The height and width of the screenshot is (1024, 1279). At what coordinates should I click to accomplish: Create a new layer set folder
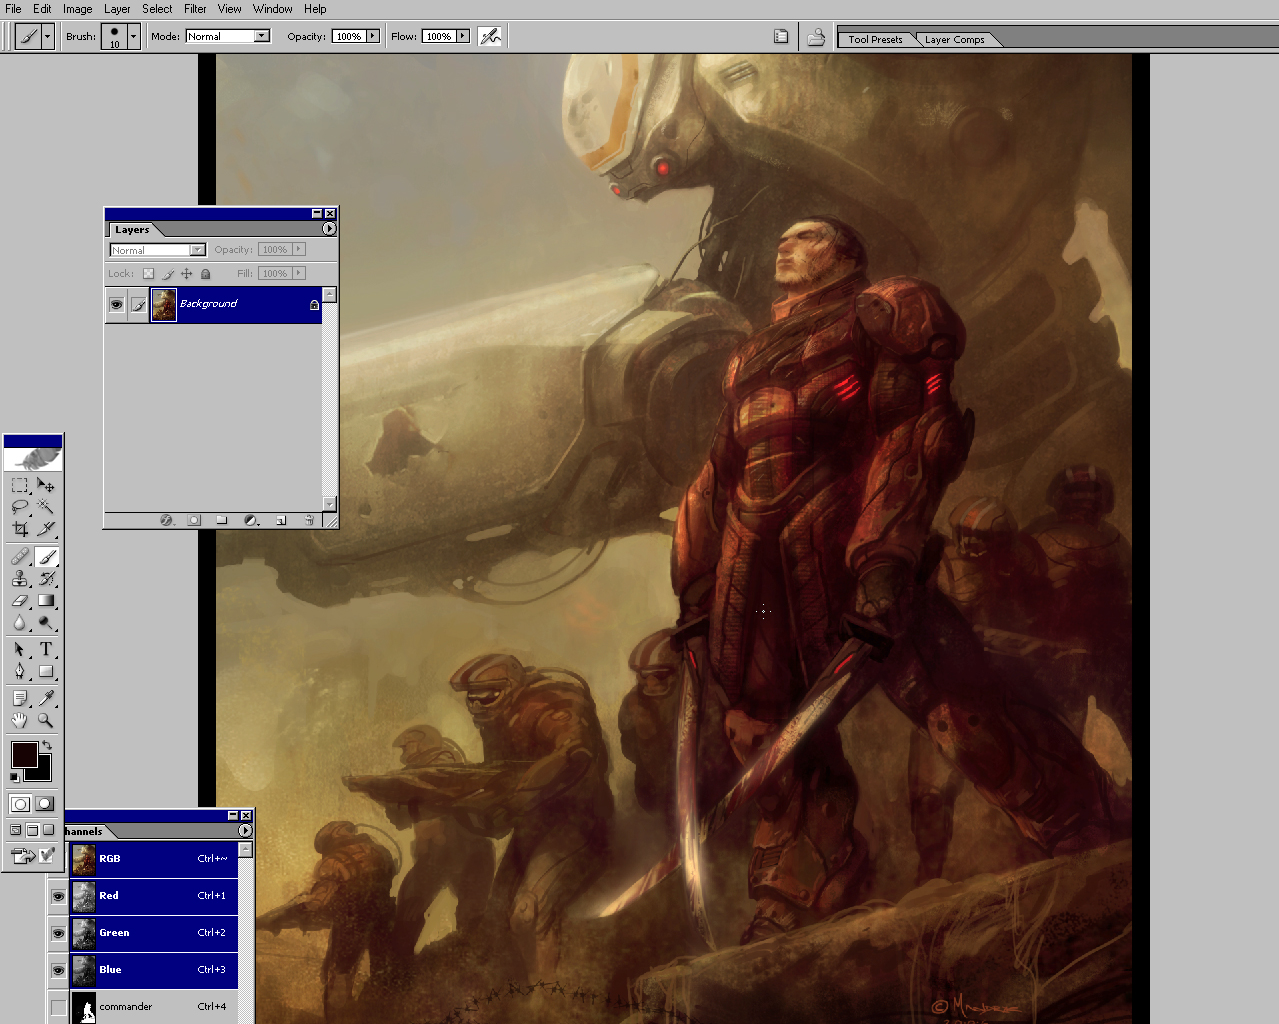pos(222,520)
